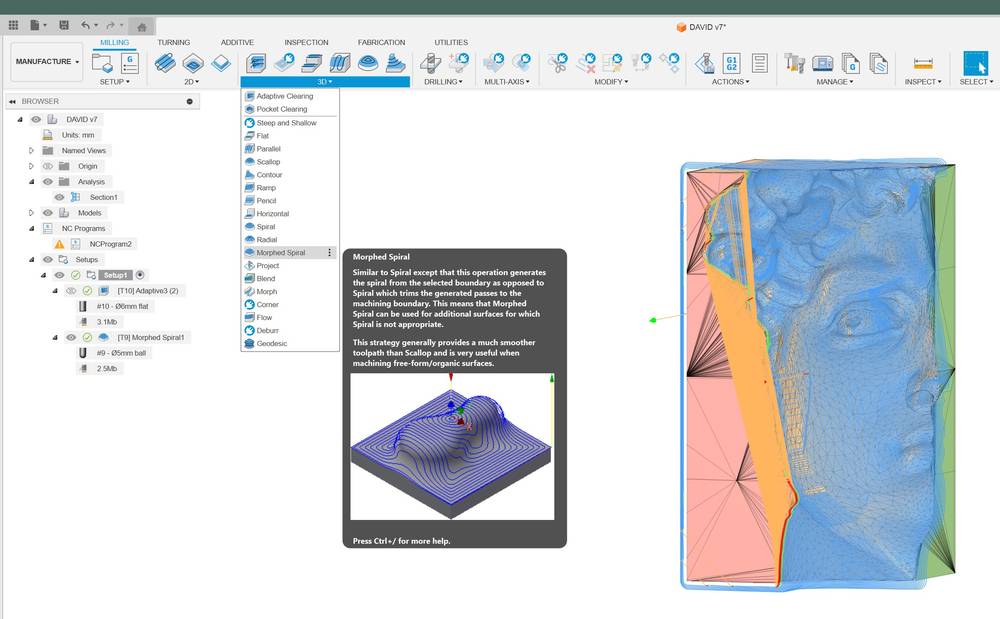Activate the Setup1 radio button
The height and width of the screenshot is (619, 1000).
140,275
